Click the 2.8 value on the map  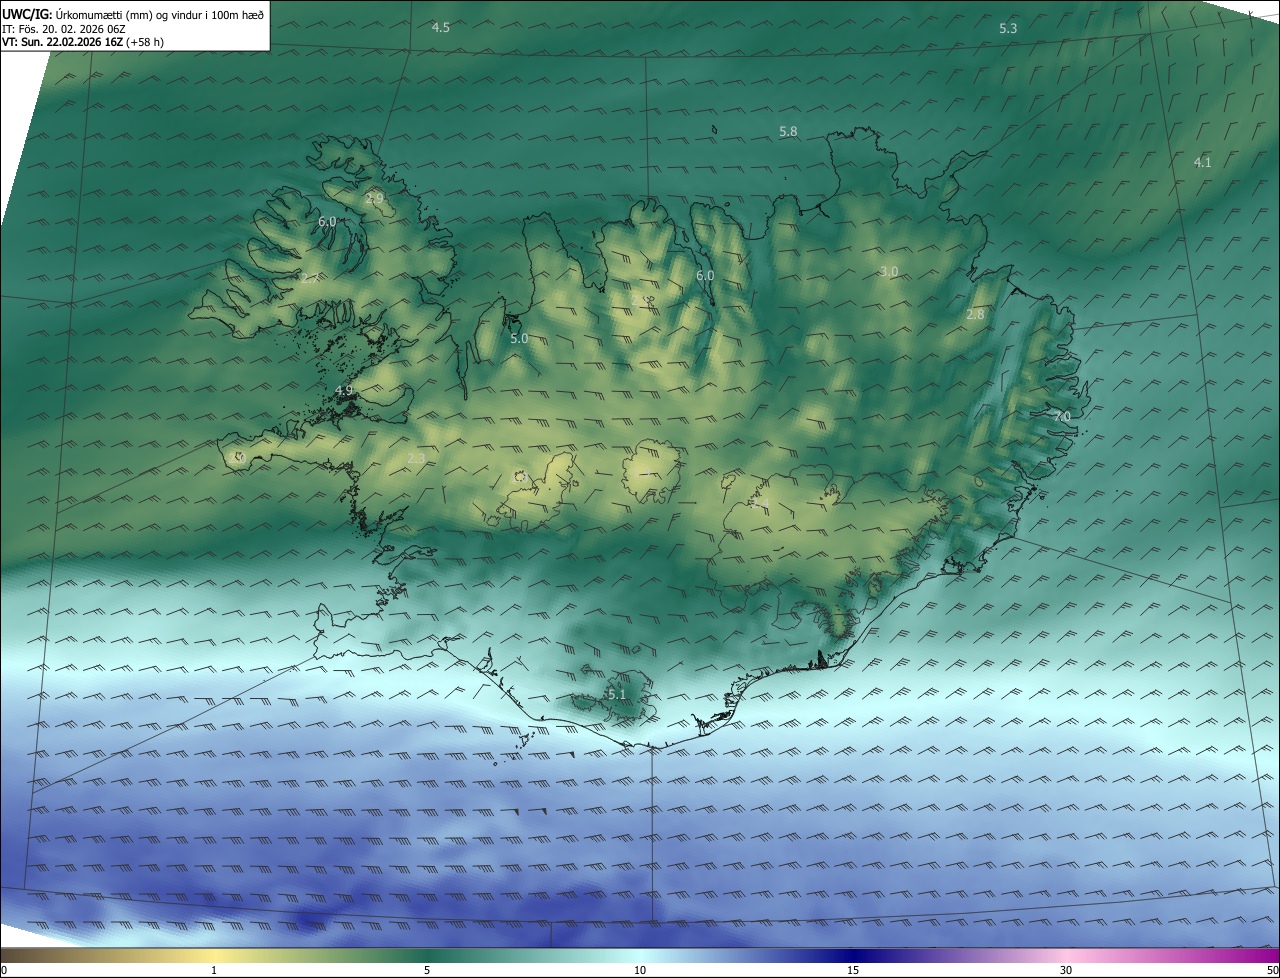pyautogui.click(x=975, y=314)
